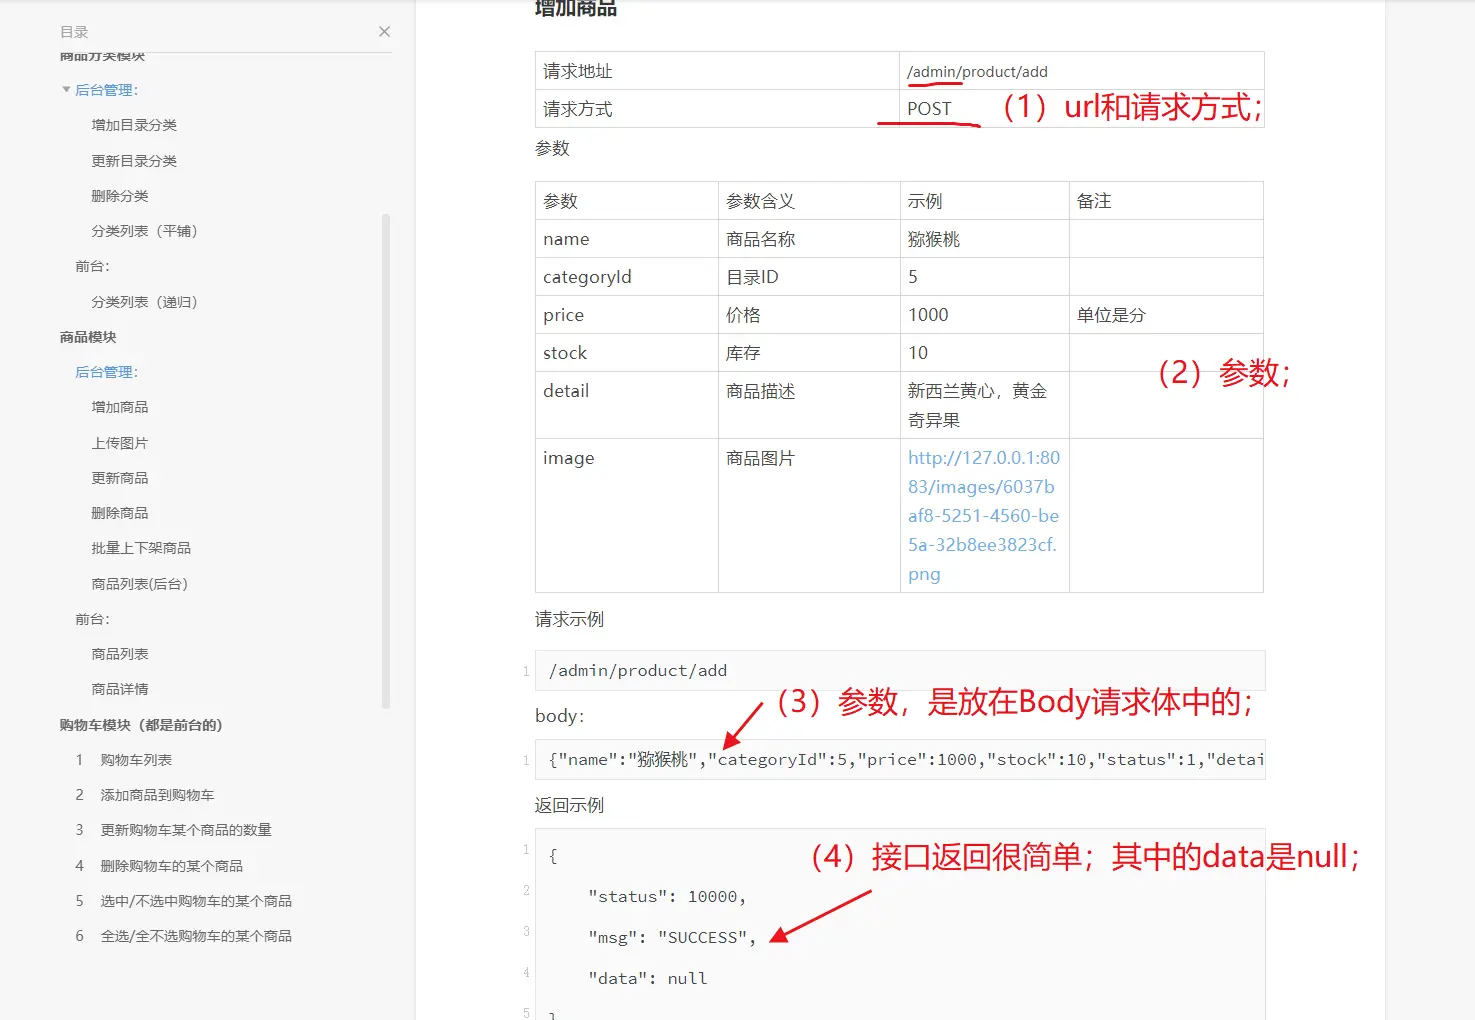Jump to 购物车模块 heading

[140, 725]
